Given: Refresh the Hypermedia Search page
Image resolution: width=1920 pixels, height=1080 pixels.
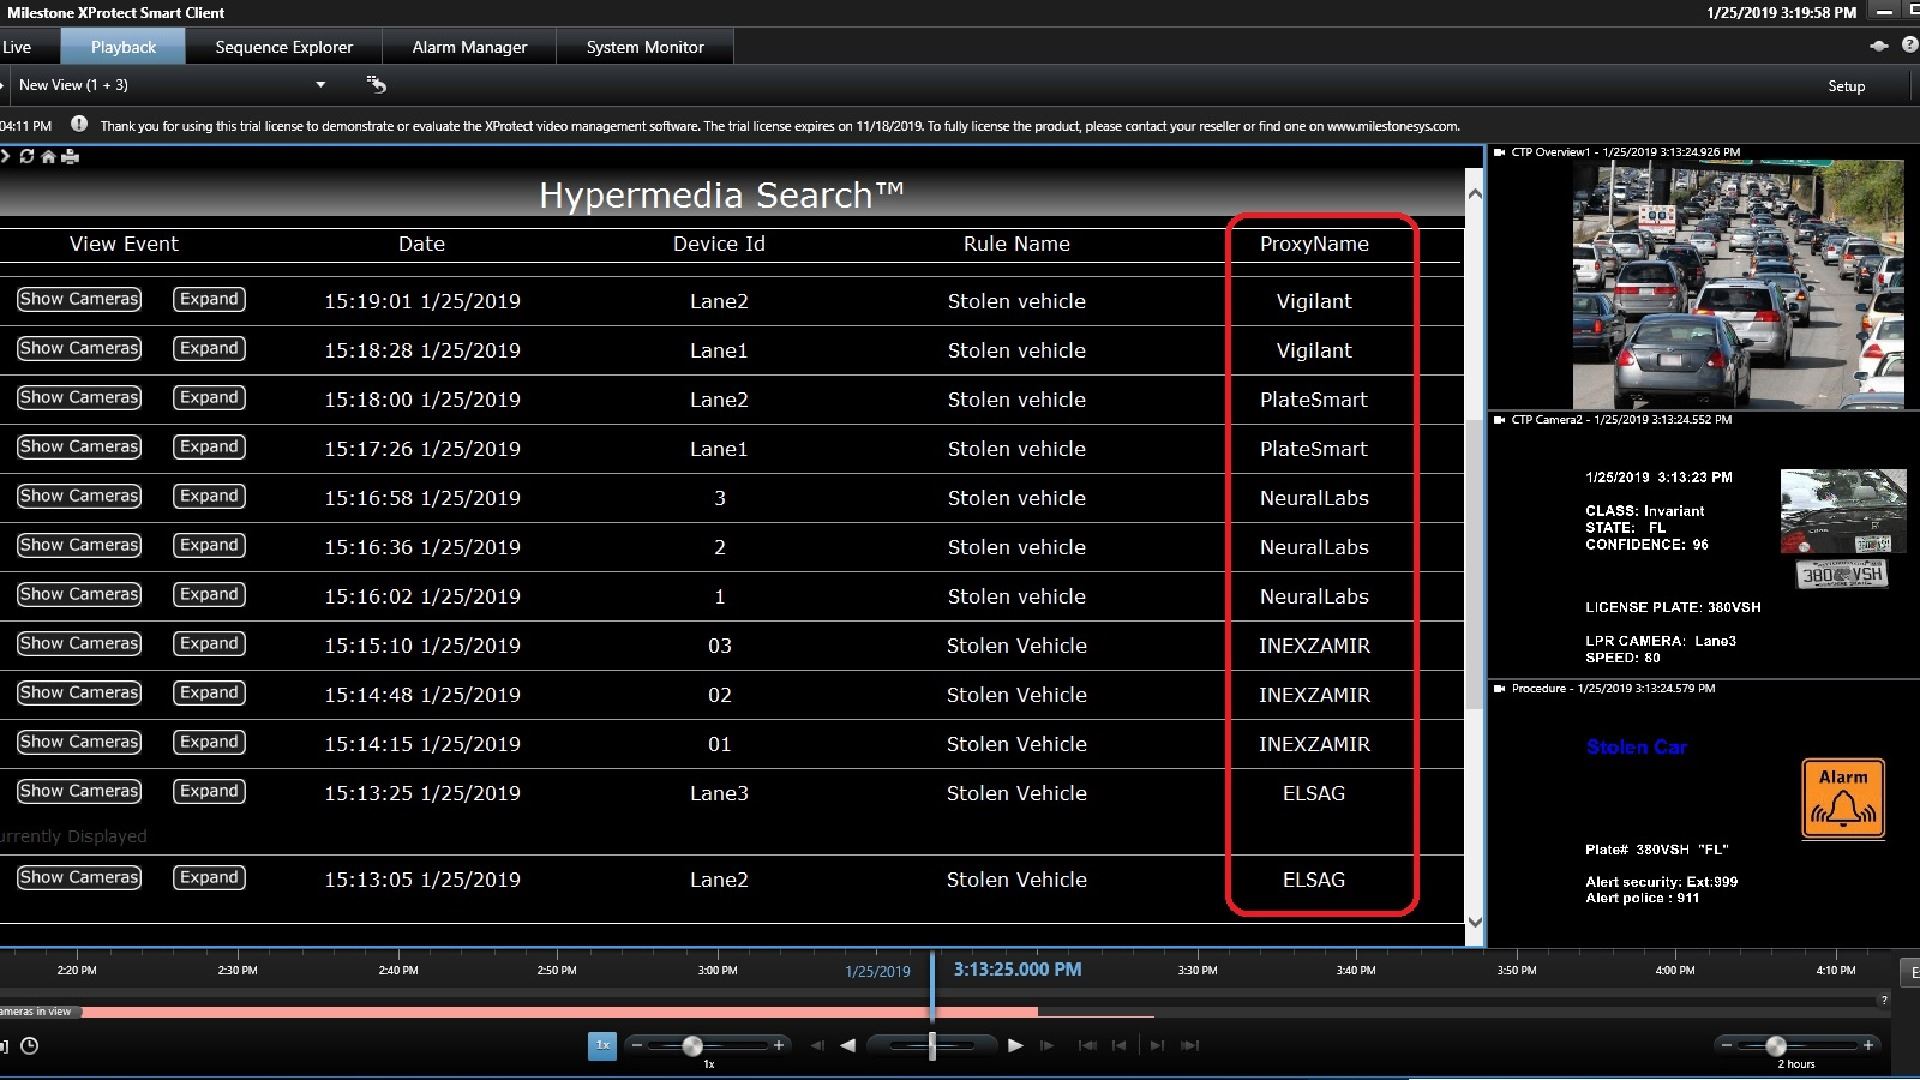Looking at the screenshot, I should (x=27, y=156).
